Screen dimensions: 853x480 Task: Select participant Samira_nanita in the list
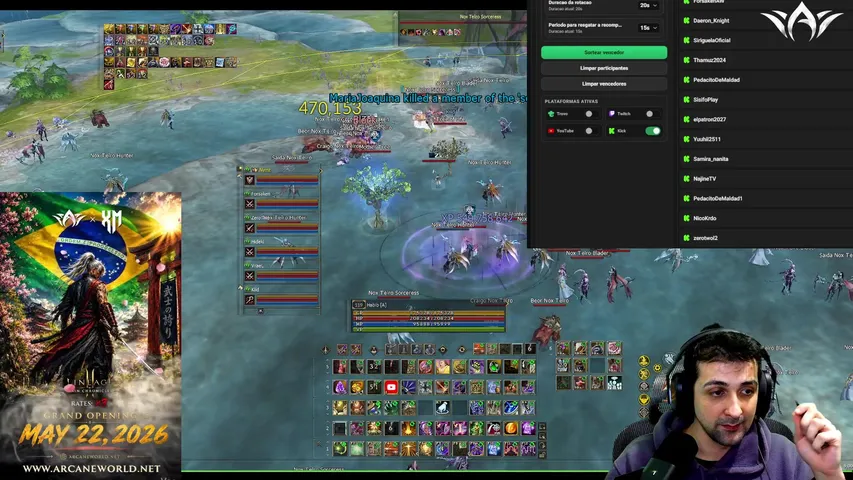[710, 159]
